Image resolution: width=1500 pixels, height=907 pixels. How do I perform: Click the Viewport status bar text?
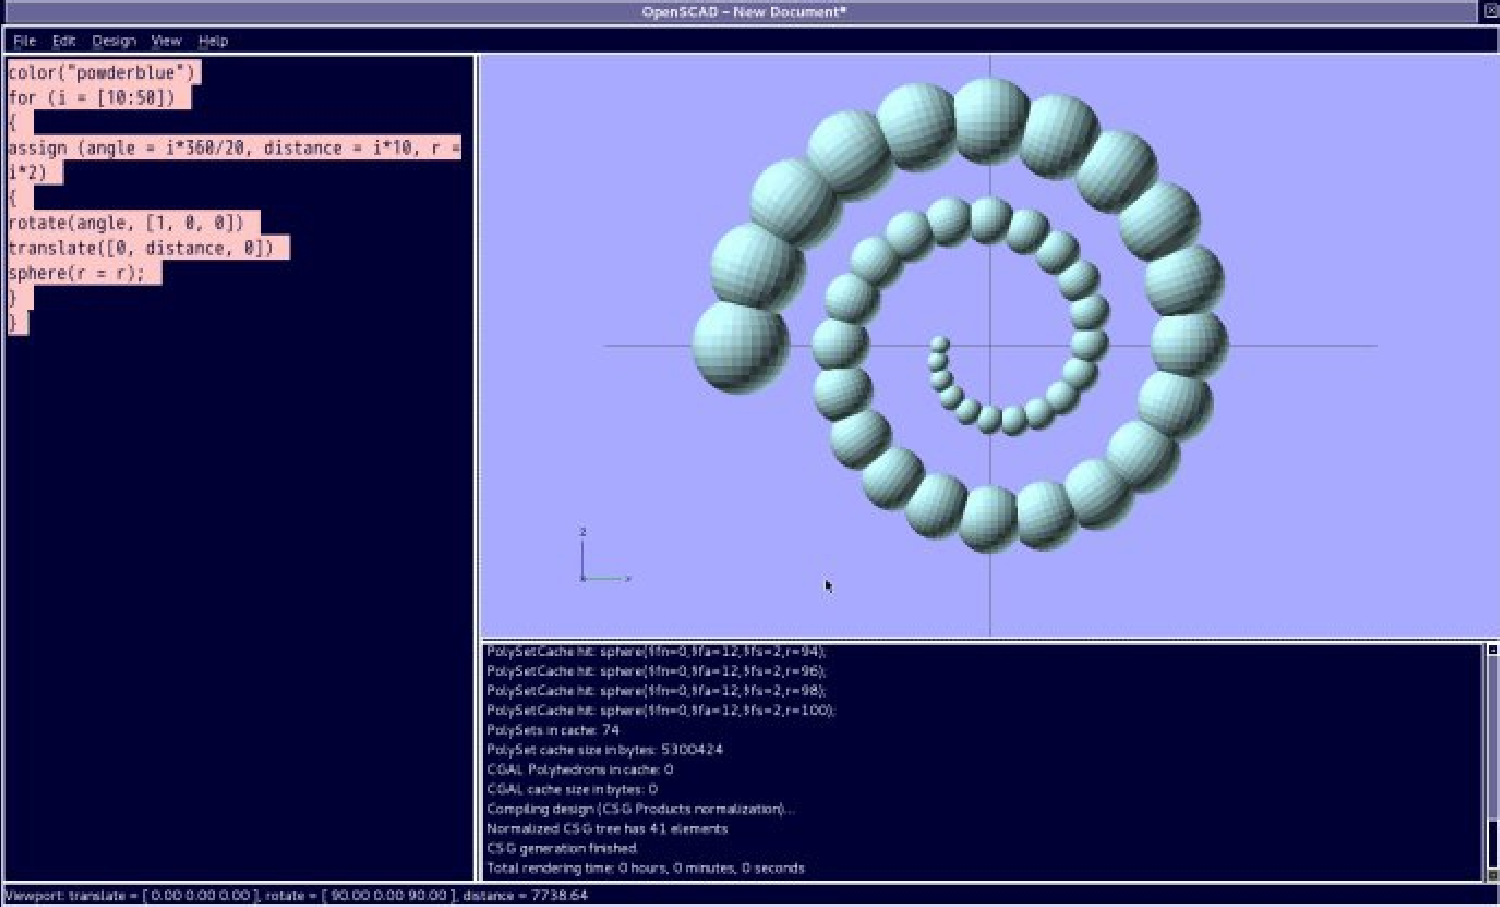pos(297,895)
